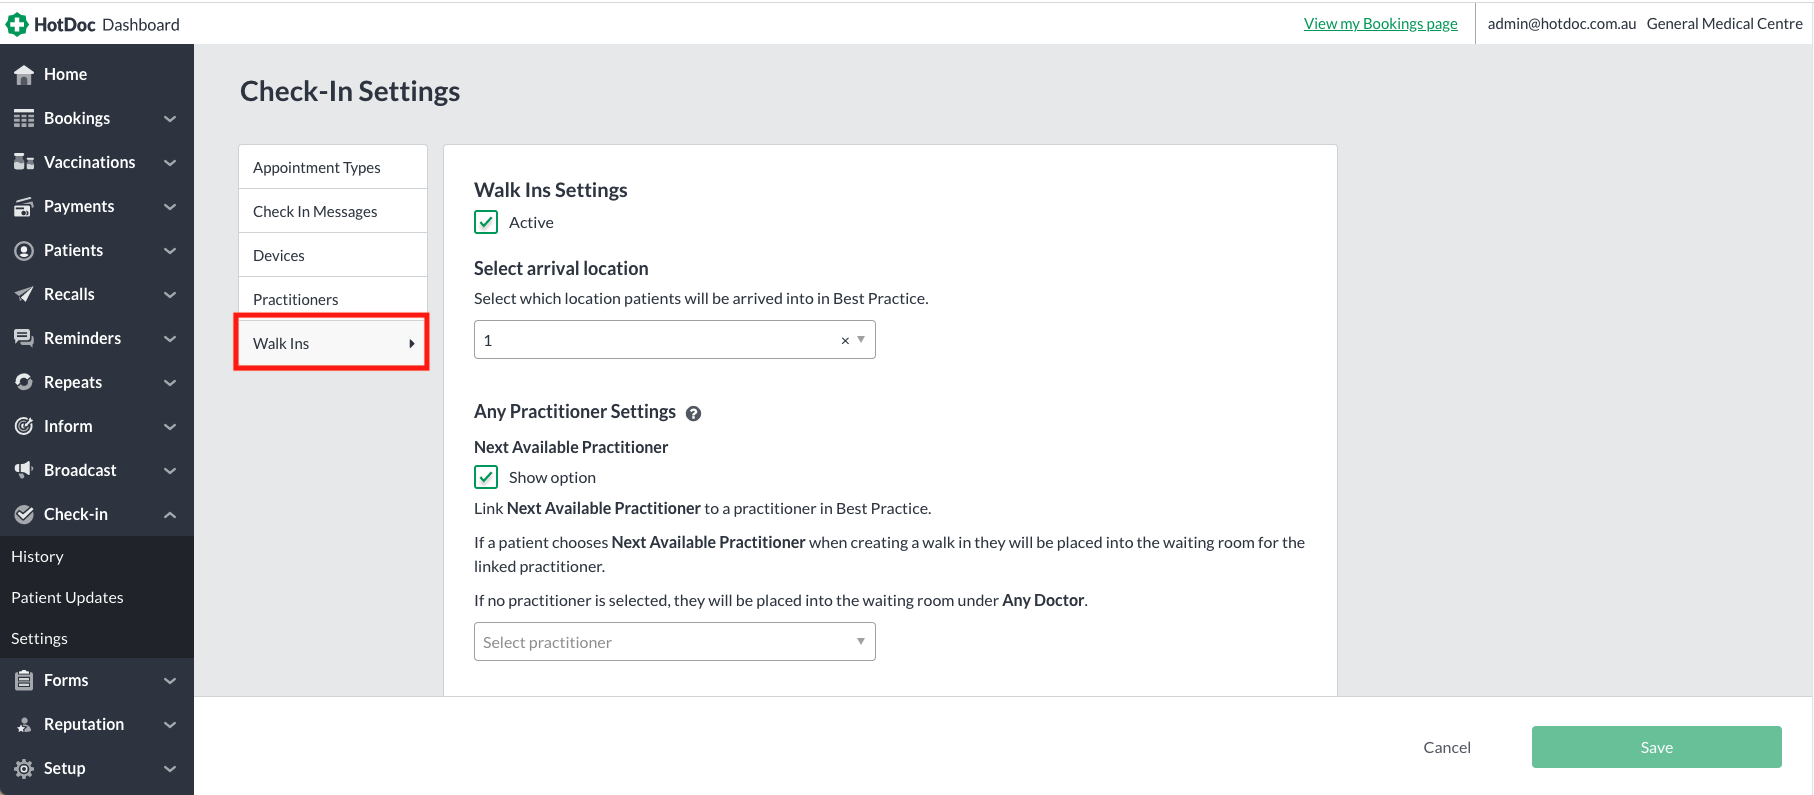
Task: Expand the Bookings menu chevron
Action: pos(170,119)
